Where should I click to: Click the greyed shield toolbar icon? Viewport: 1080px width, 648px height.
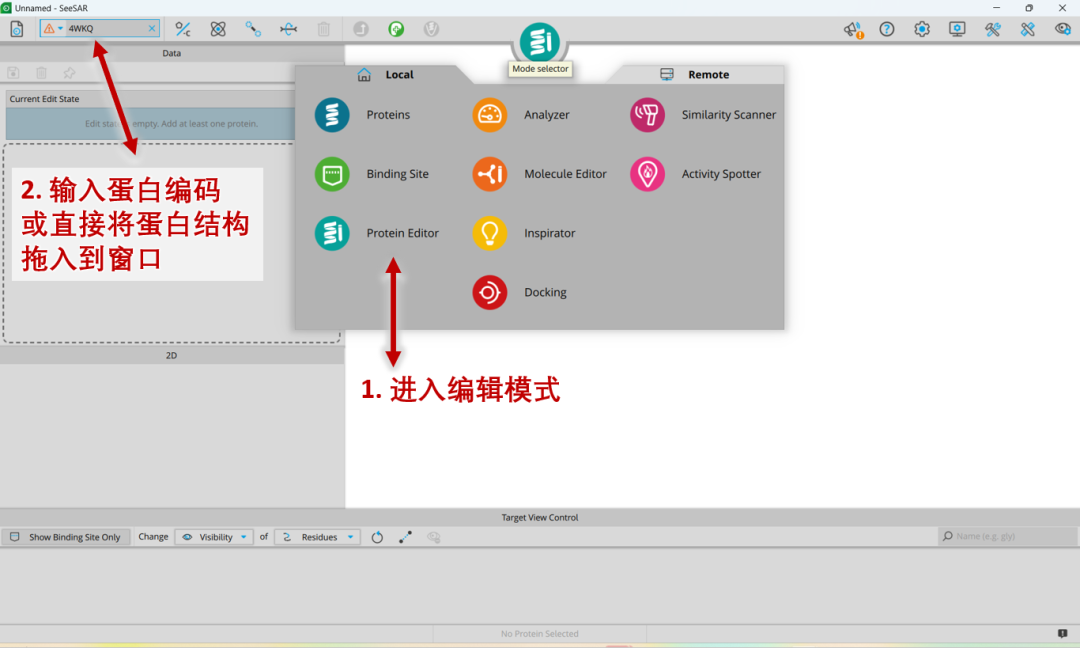431,29
